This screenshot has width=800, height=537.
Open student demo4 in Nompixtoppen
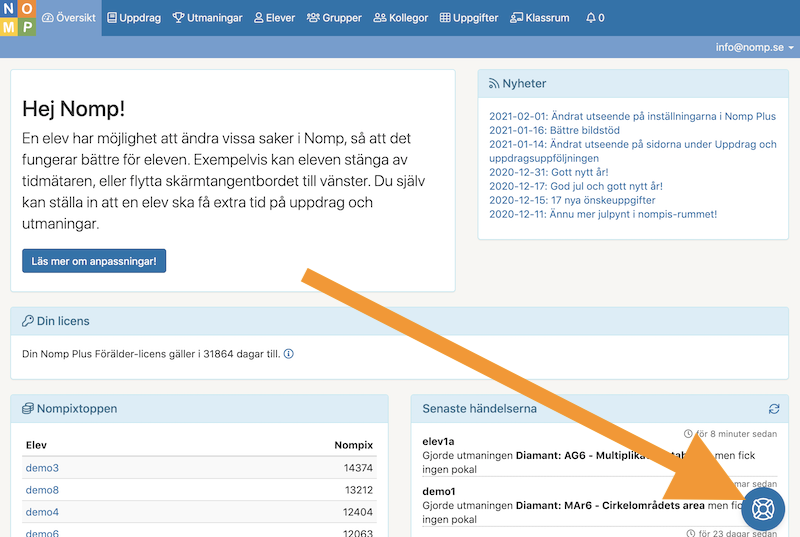(42, 512)
